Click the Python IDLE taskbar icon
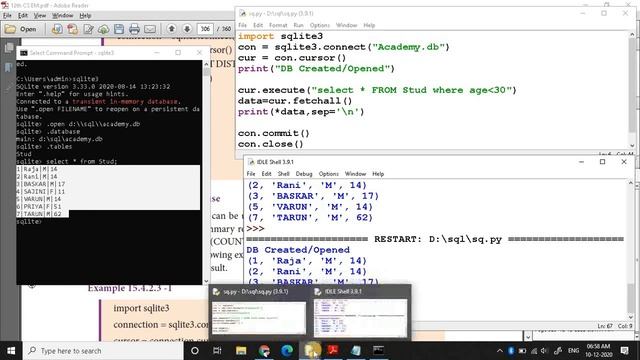640x360 pixels. click(x=311, y=351)
